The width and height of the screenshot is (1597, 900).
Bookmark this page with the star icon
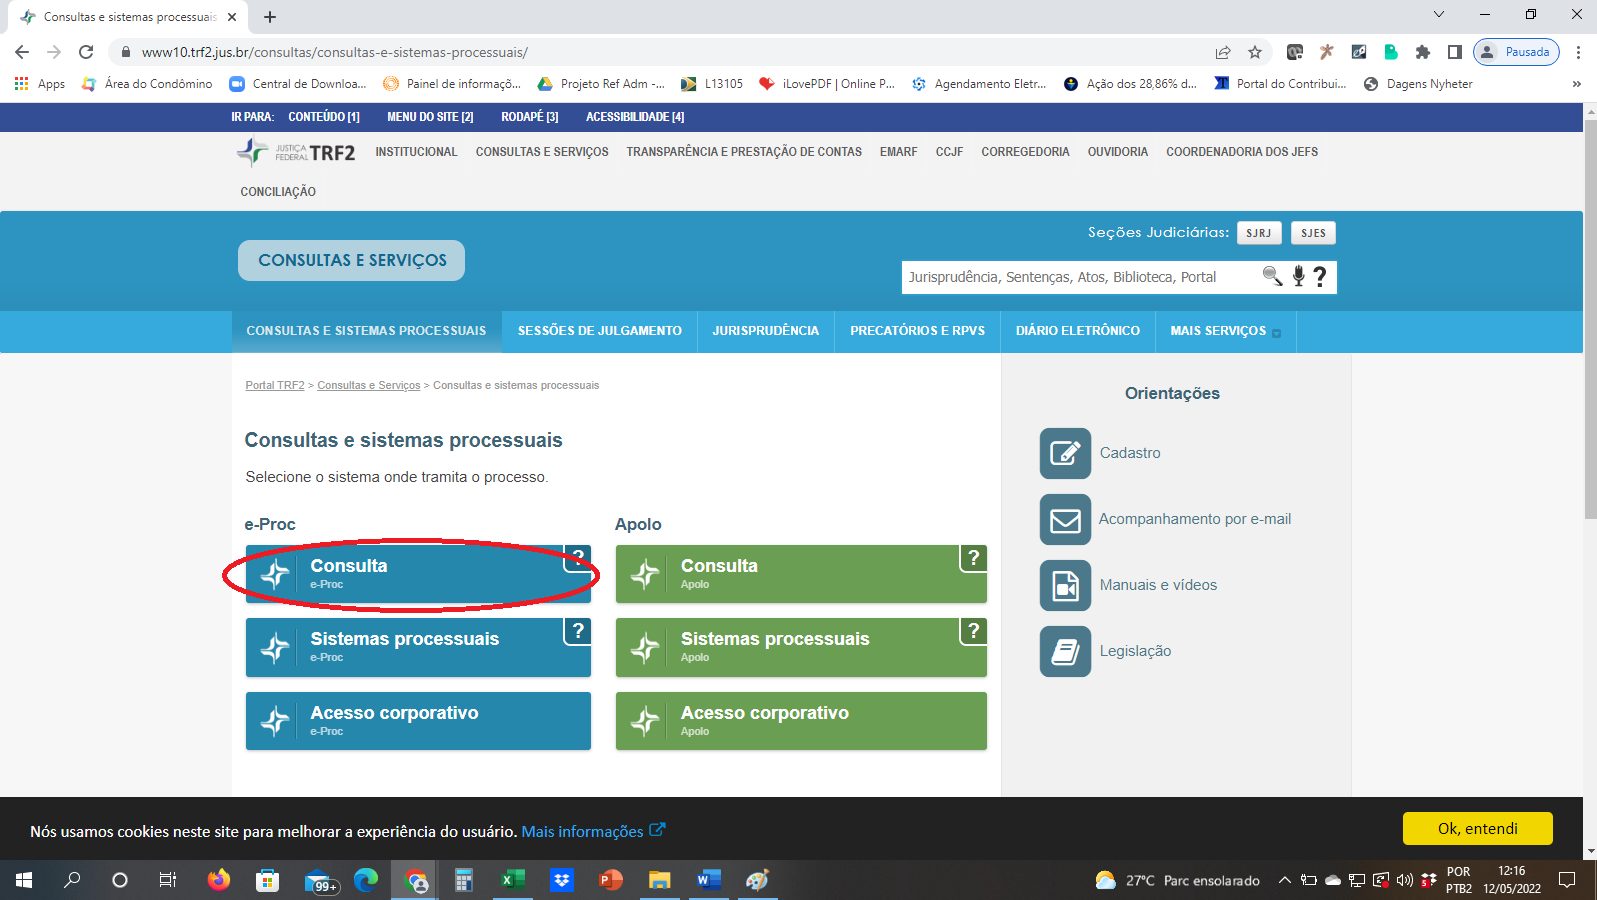(x=1255, y=52)
